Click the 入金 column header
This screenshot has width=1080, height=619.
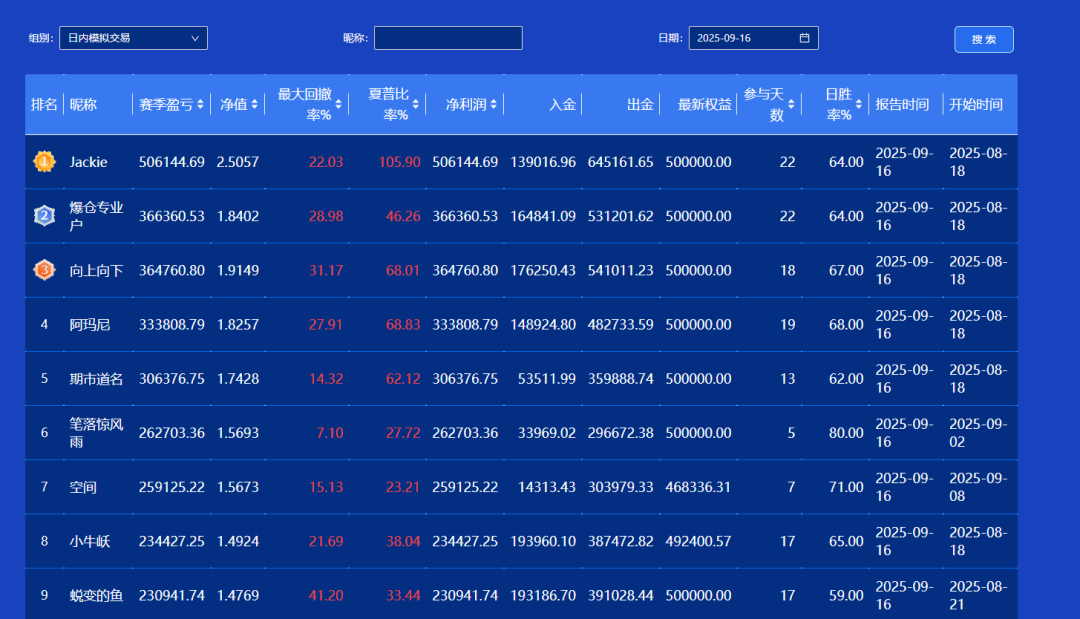click(562, 105)
